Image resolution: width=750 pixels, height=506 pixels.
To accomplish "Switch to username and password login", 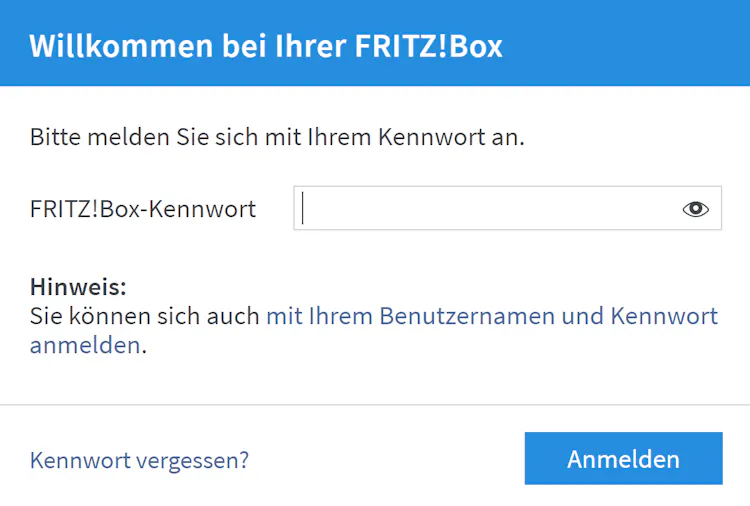I will (491, 316).
